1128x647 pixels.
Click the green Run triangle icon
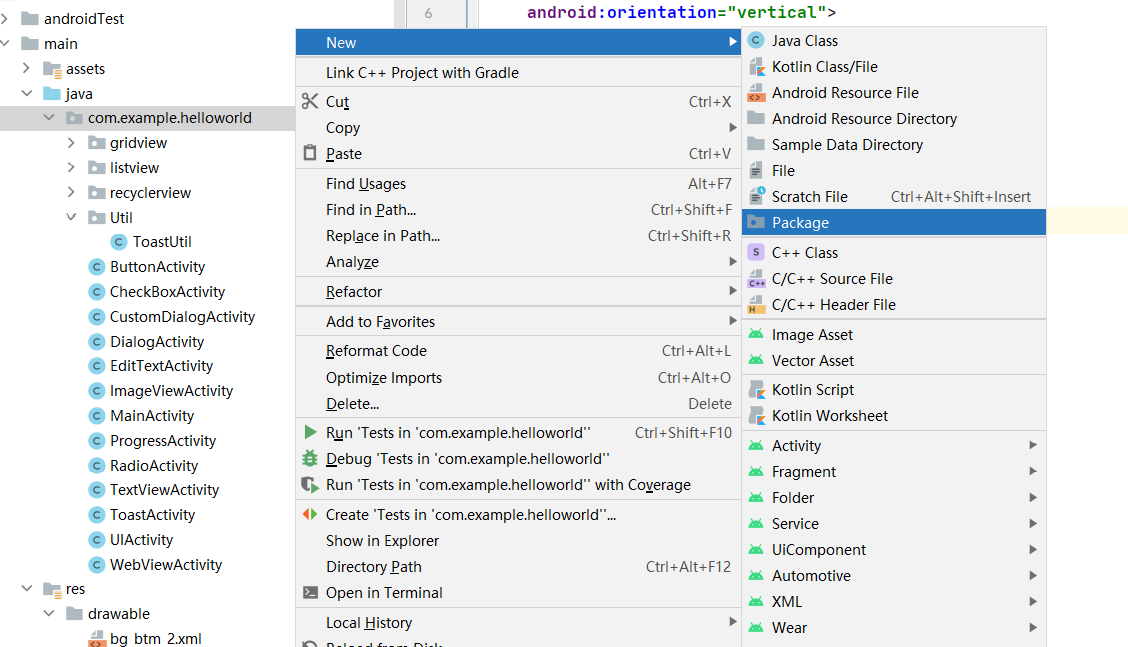tap(309, 433)
